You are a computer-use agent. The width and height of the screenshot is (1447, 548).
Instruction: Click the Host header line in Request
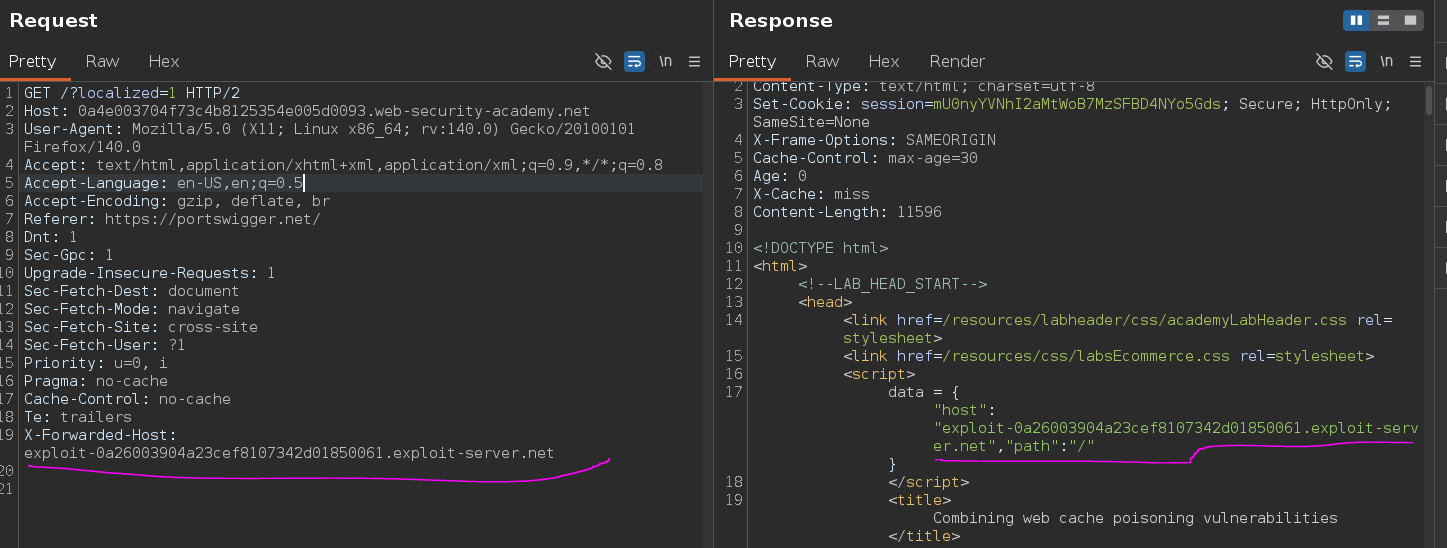(307, 111)
